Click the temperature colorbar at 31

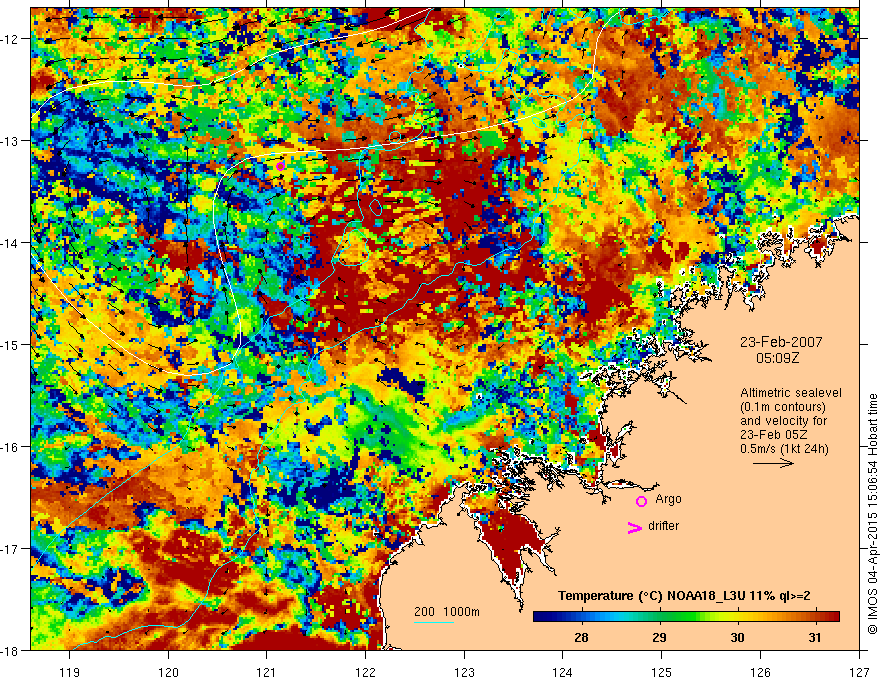coord(815,617)
